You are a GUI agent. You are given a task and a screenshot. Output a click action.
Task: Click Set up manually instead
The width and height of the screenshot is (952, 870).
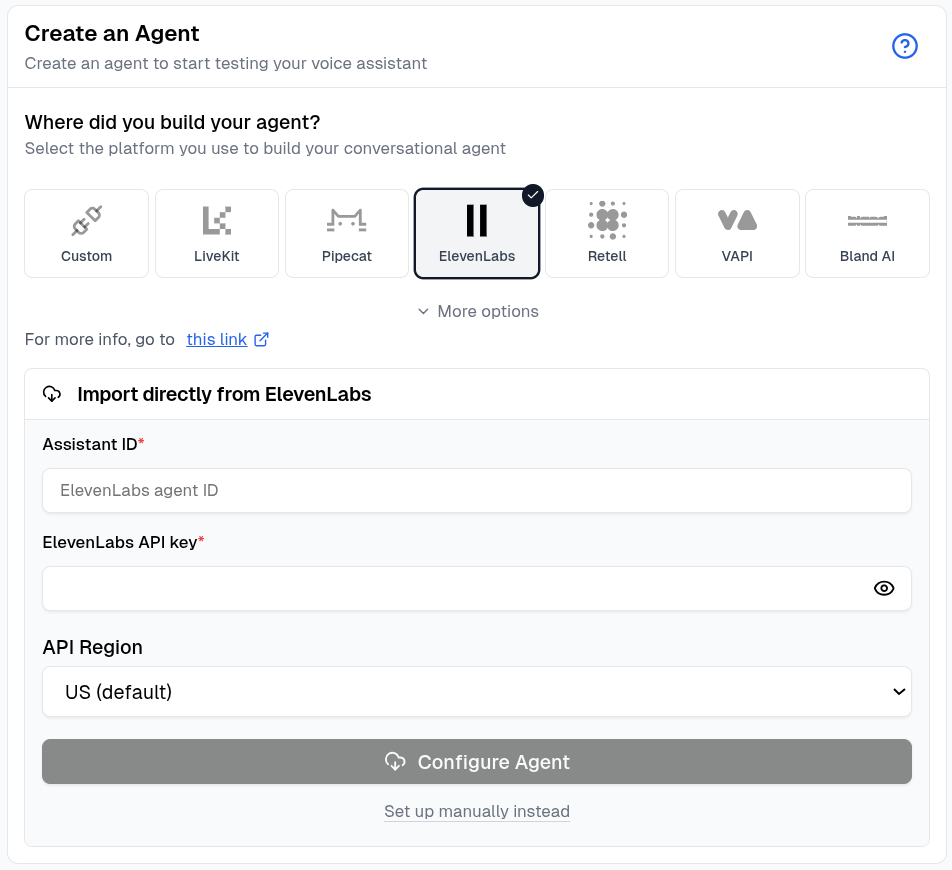(x=477, y=812)
